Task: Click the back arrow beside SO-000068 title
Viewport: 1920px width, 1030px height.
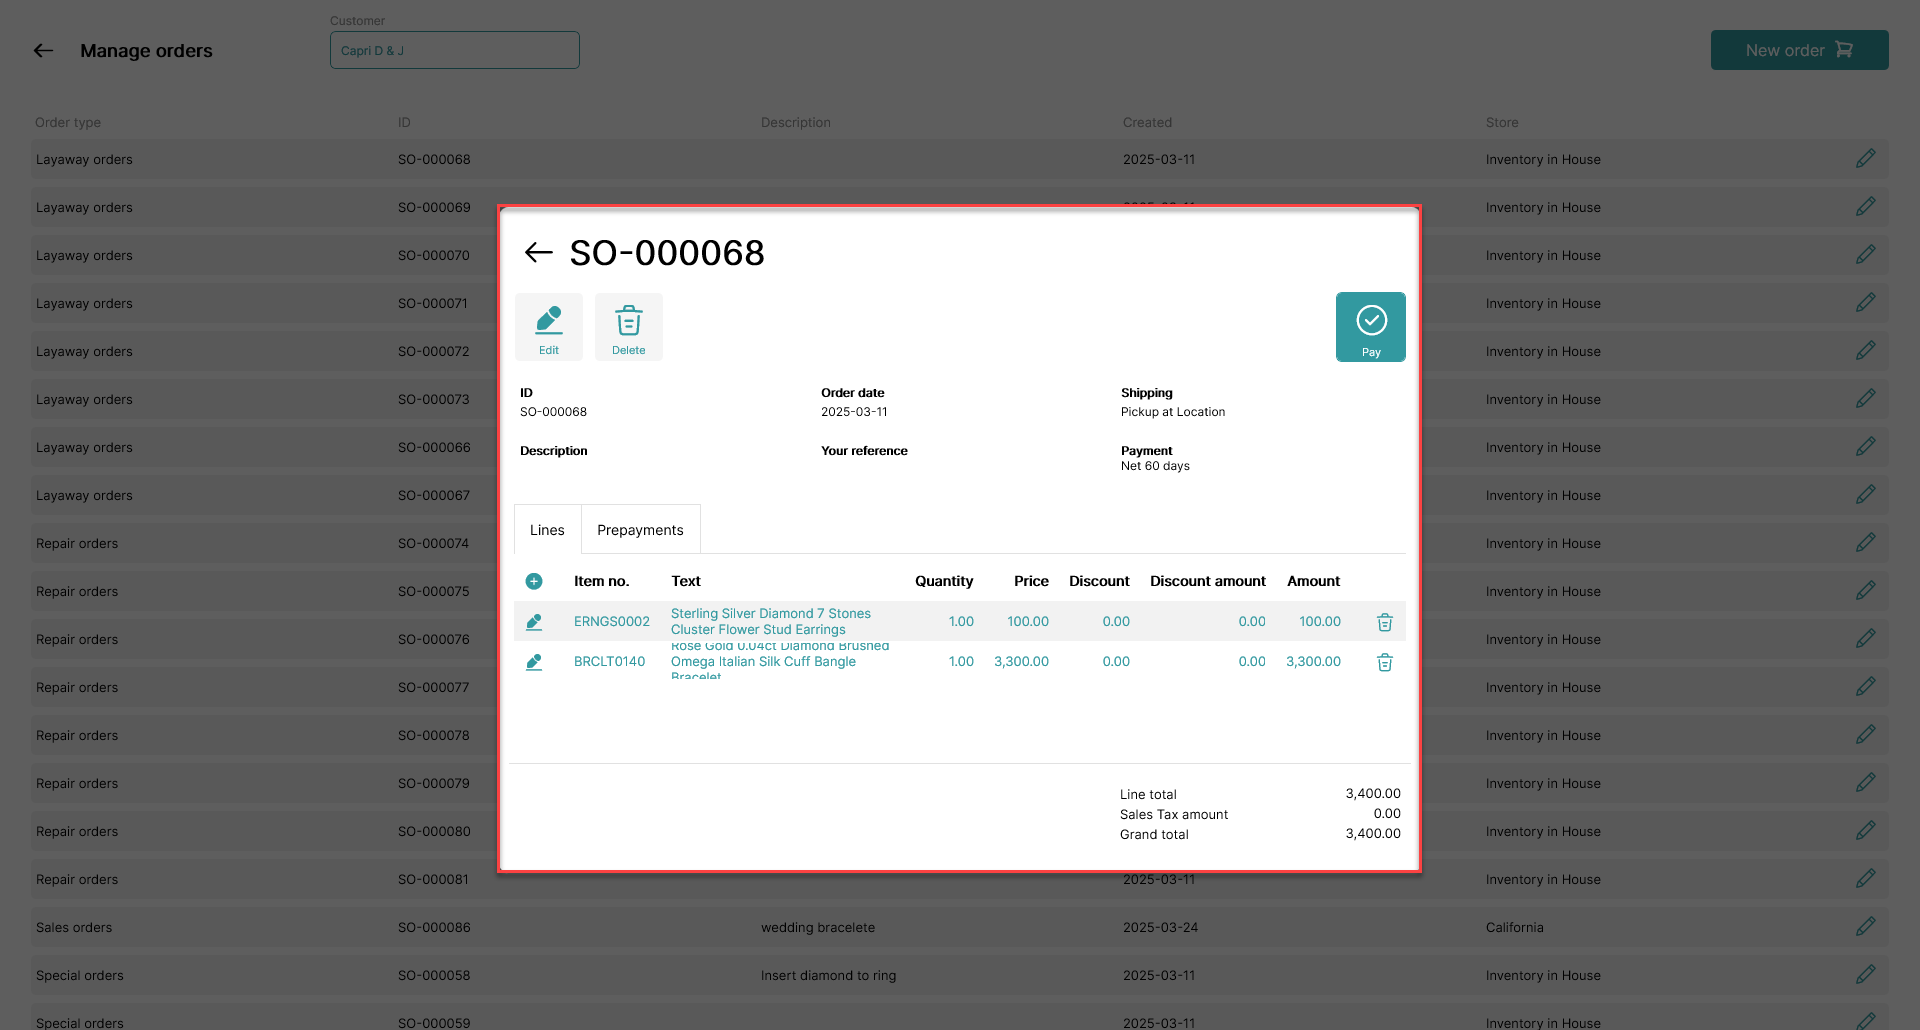Action: pos(539,253)
